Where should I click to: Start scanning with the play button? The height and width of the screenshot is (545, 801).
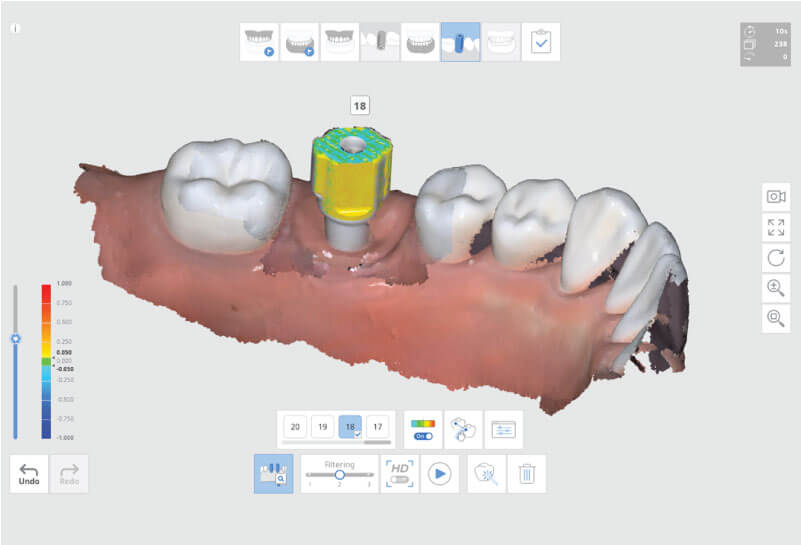point(439,474)
